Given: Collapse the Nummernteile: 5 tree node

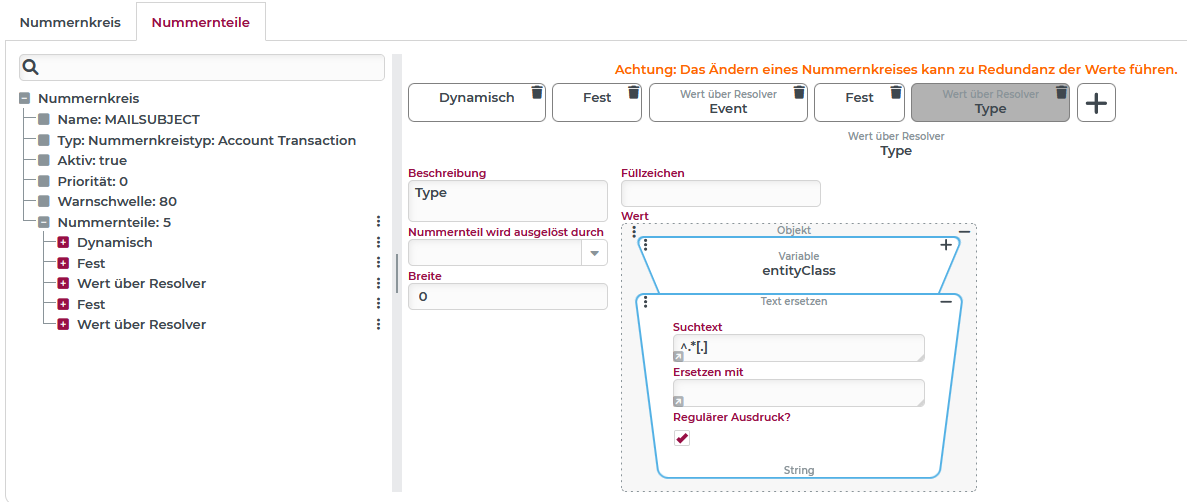Looking at the screenshot, I should 44,222.
